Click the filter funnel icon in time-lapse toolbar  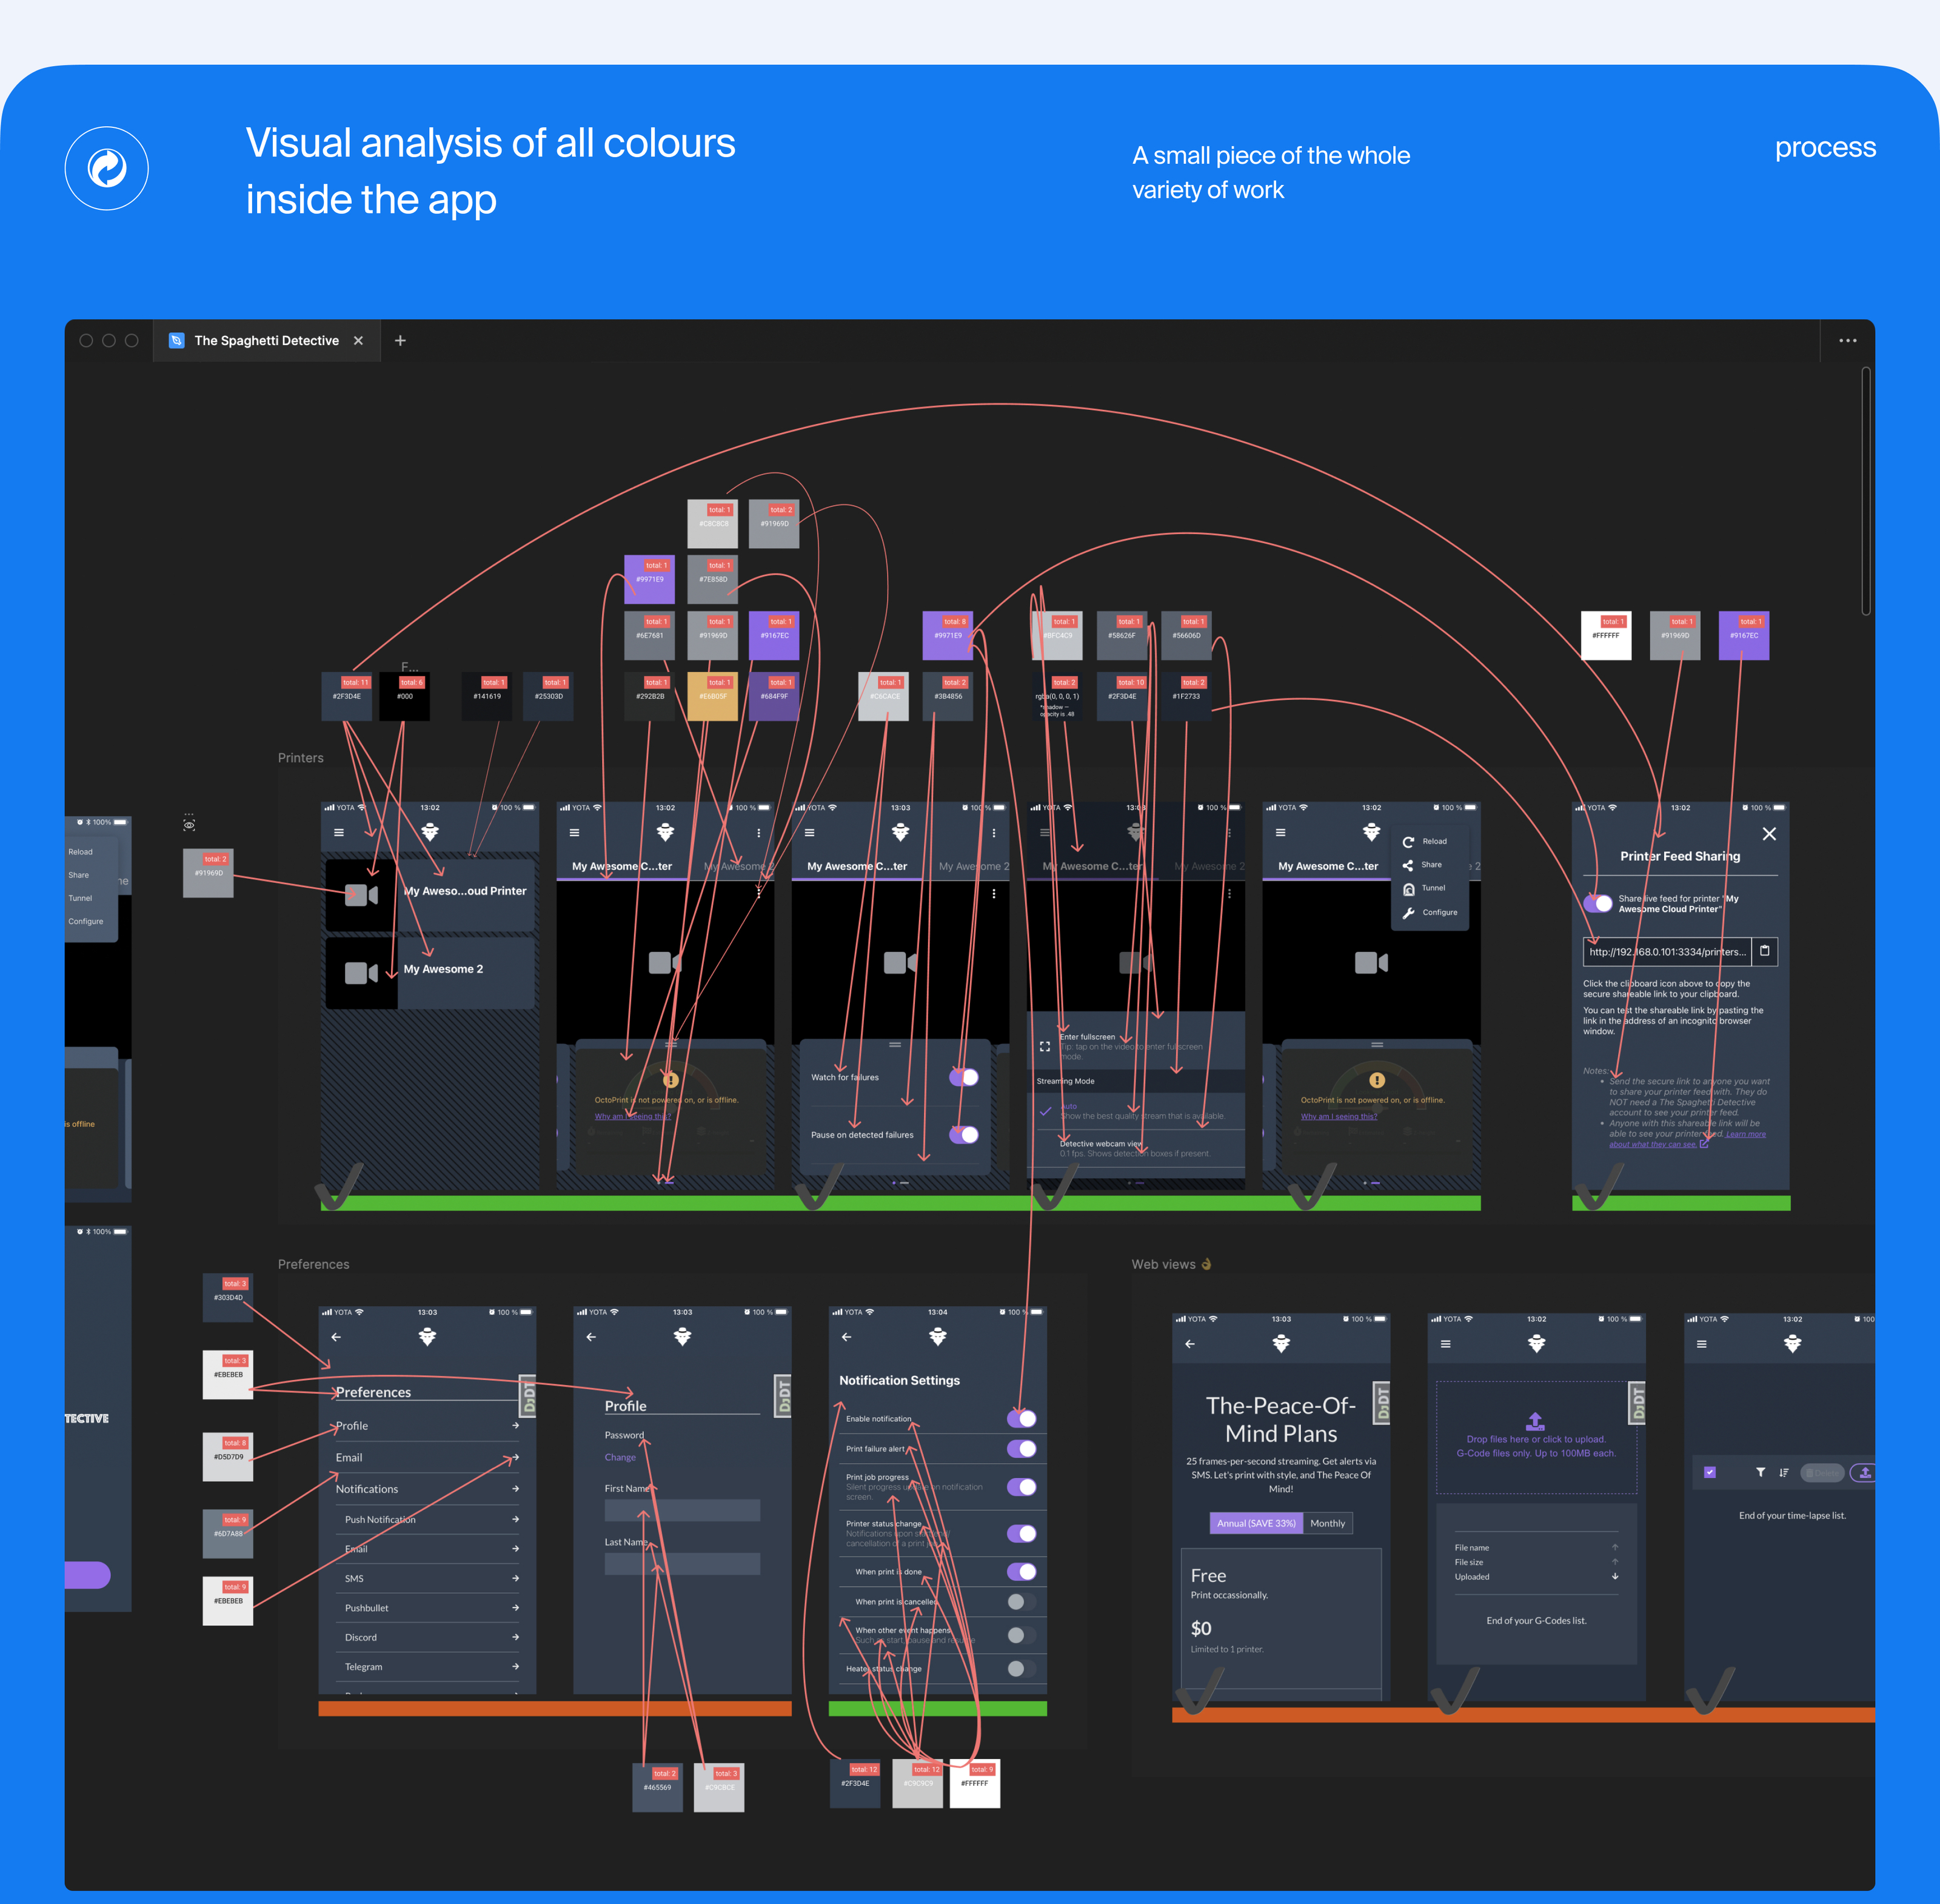click(x=1760, y=1472)
